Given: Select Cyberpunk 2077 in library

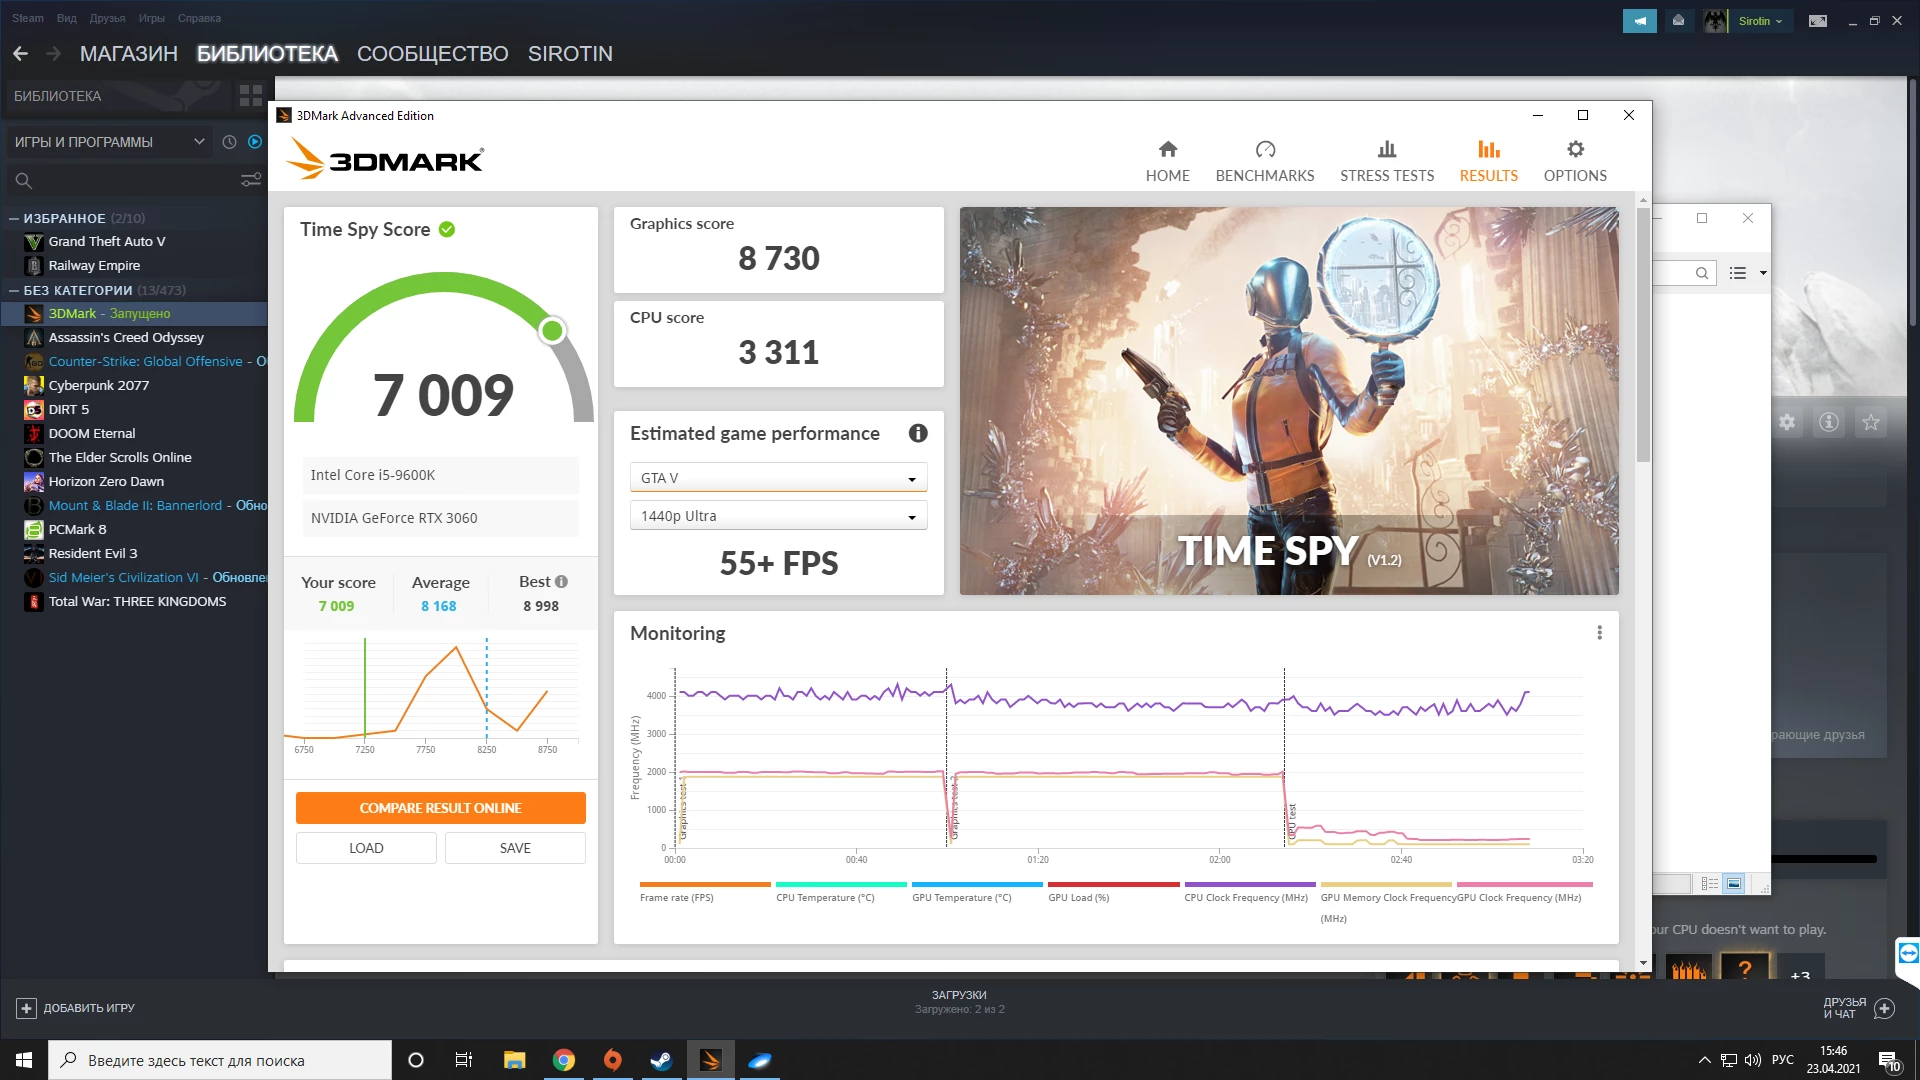Looking at the screenshot, I should click(99, 385).
